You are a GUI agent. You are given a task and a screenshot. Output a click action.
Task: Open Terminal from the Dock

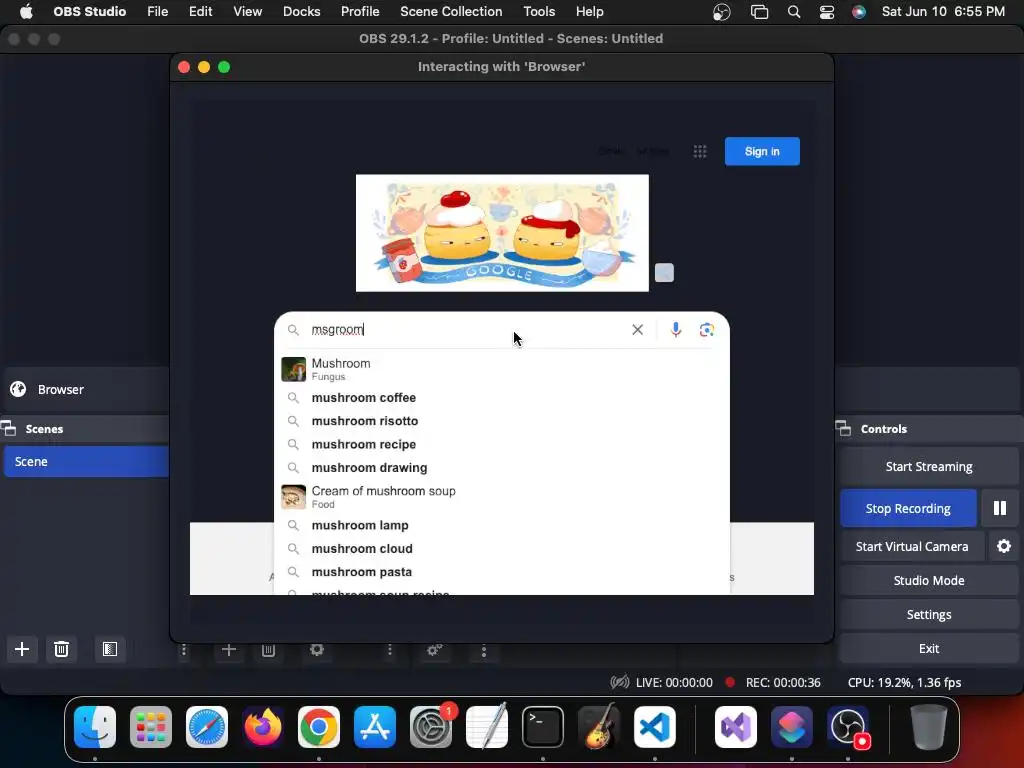click(543, 727)
